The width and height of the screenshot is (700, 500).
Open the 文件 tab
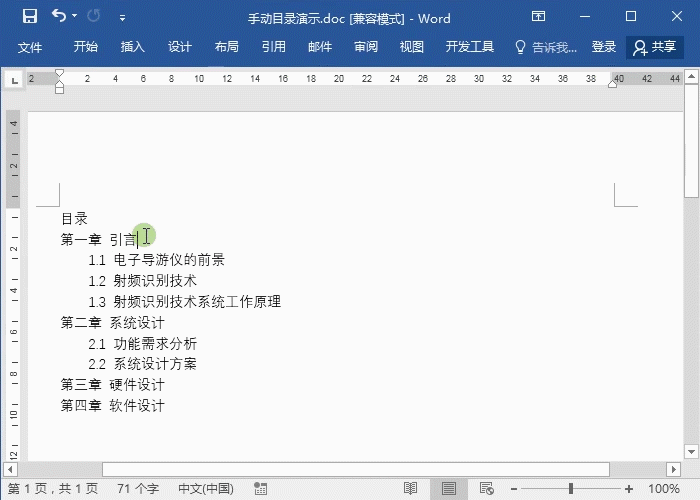[x=30, y=47]
